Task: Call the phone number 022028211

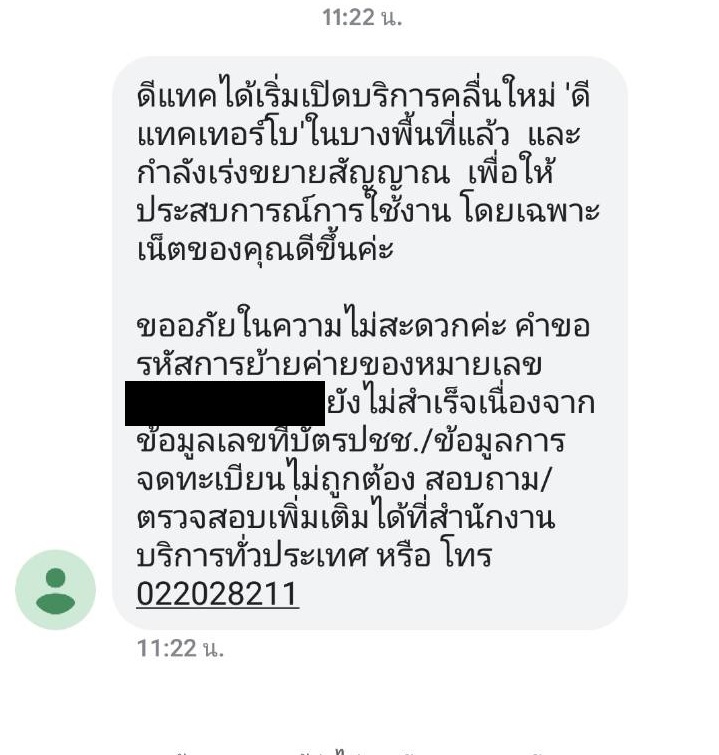Action: click(218, 594)
